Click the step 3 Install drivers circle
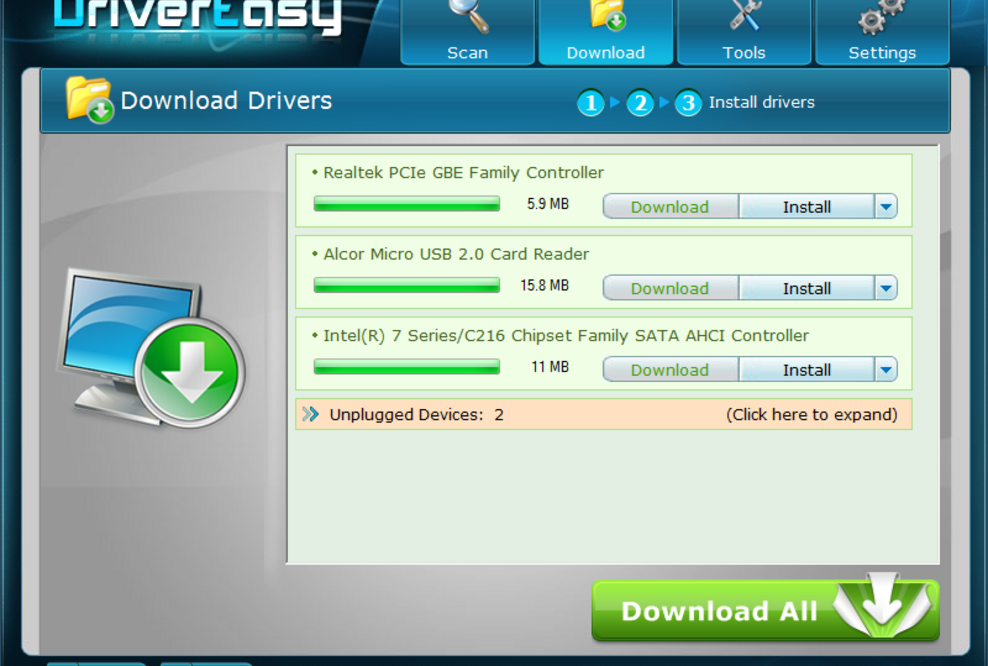Viewport: 988px width, 666px height. click(x=688, y=103)
